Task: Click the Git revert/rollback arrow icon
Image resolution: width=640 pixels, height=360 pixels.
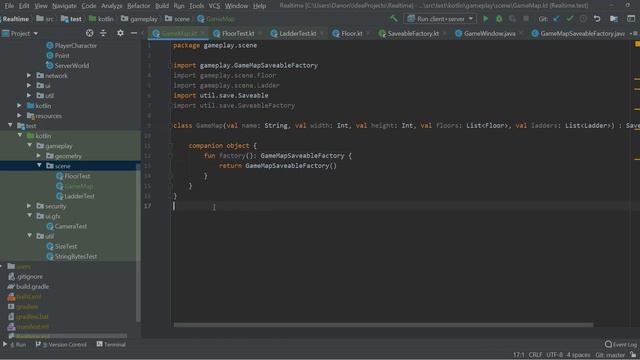Action: pos(597,19)
